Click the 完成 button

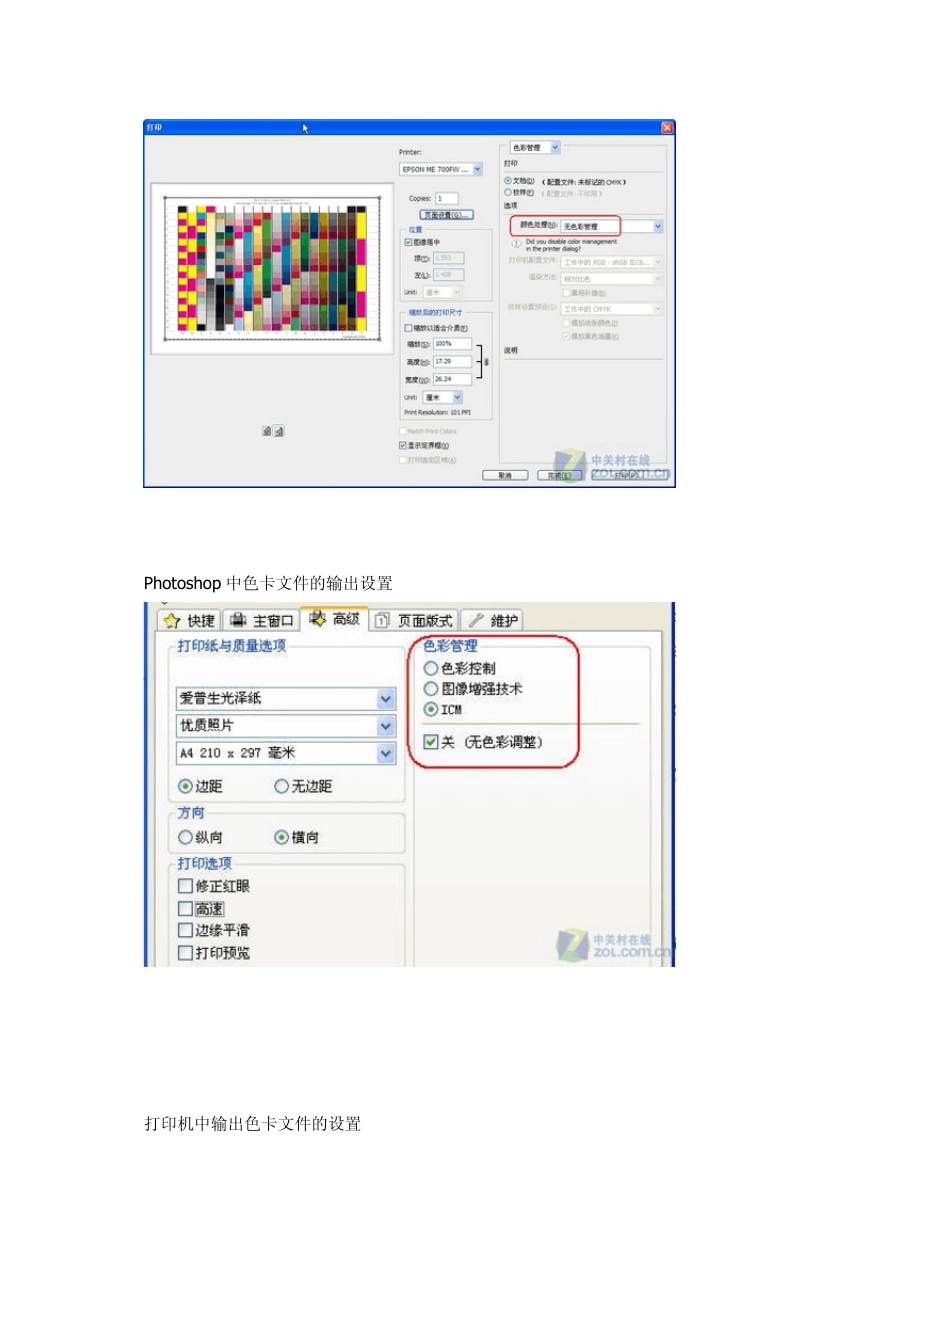click(559, 475)
